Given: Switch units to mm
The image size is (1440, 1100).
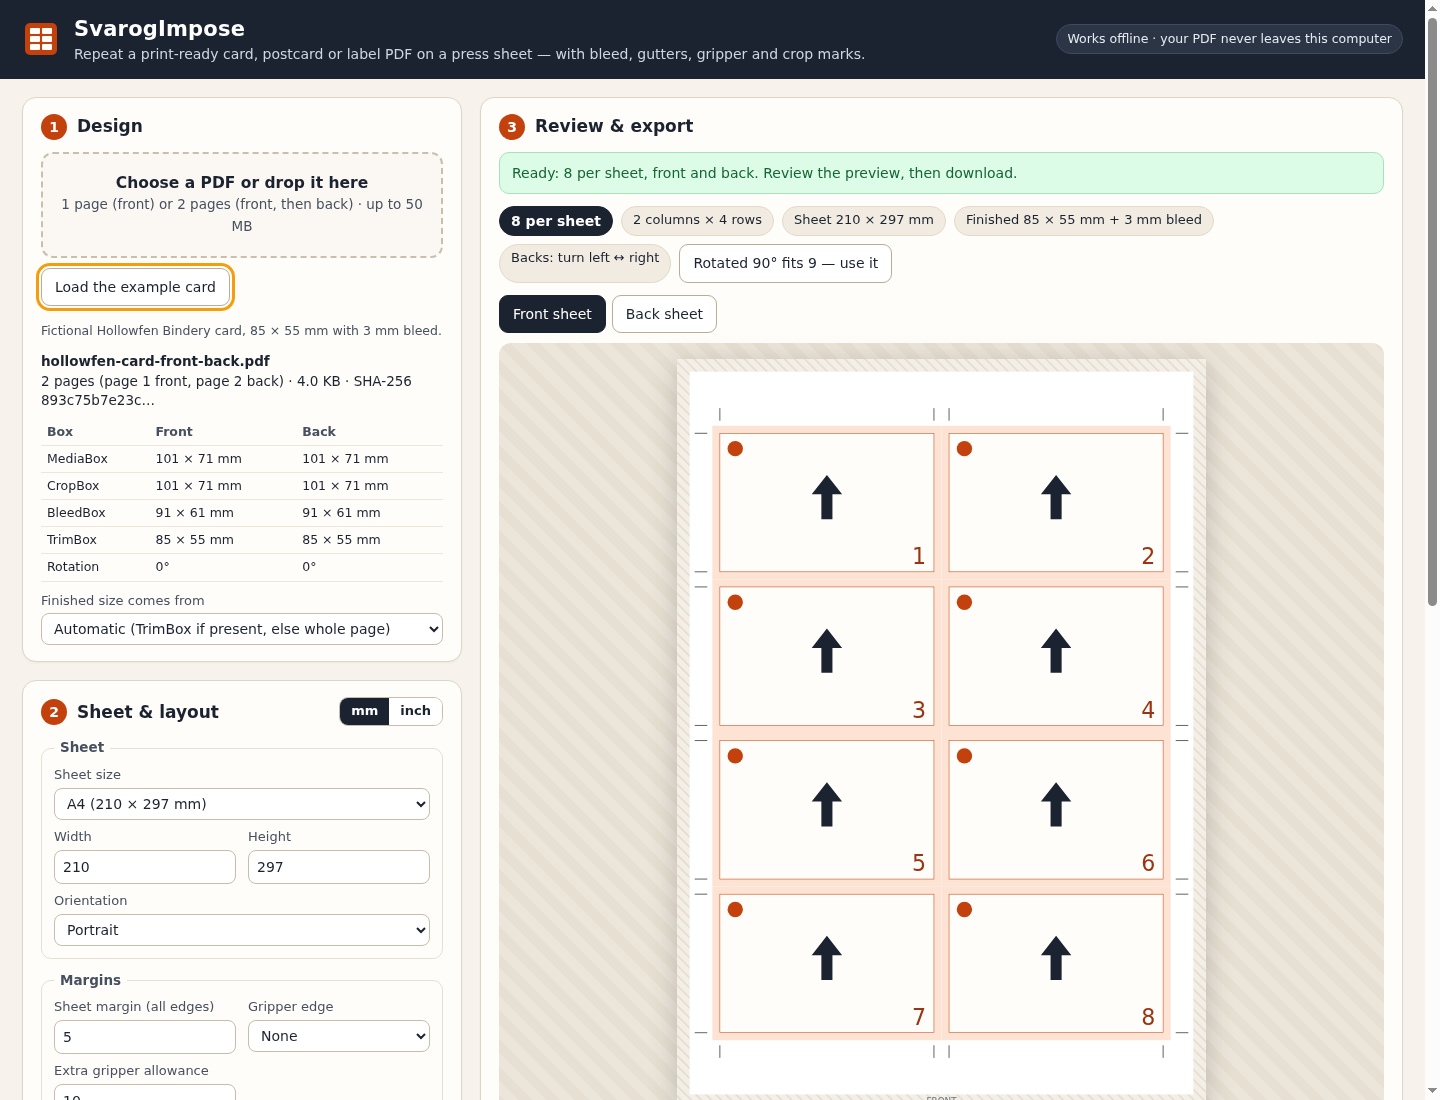Looking at the screenshot, I should 365,711.
